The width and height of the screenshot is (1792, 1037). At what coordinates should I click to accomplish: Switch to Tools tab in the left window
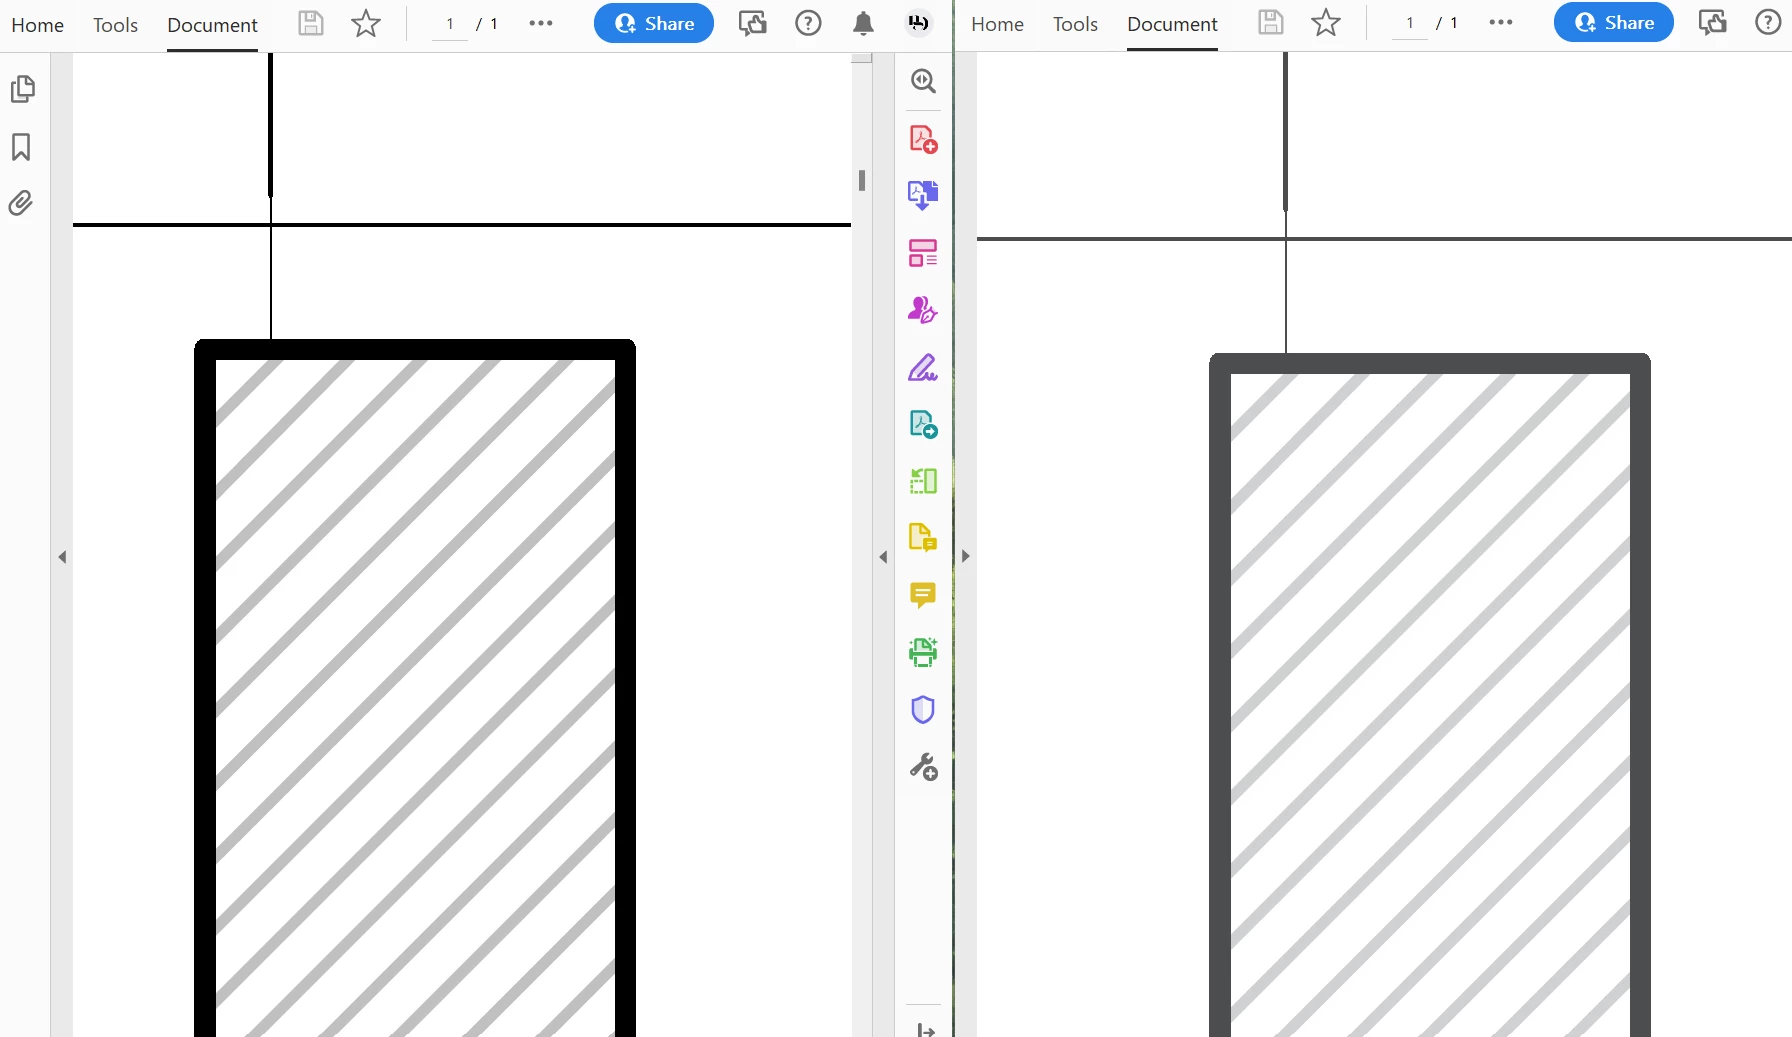click(x=115, y=25)
